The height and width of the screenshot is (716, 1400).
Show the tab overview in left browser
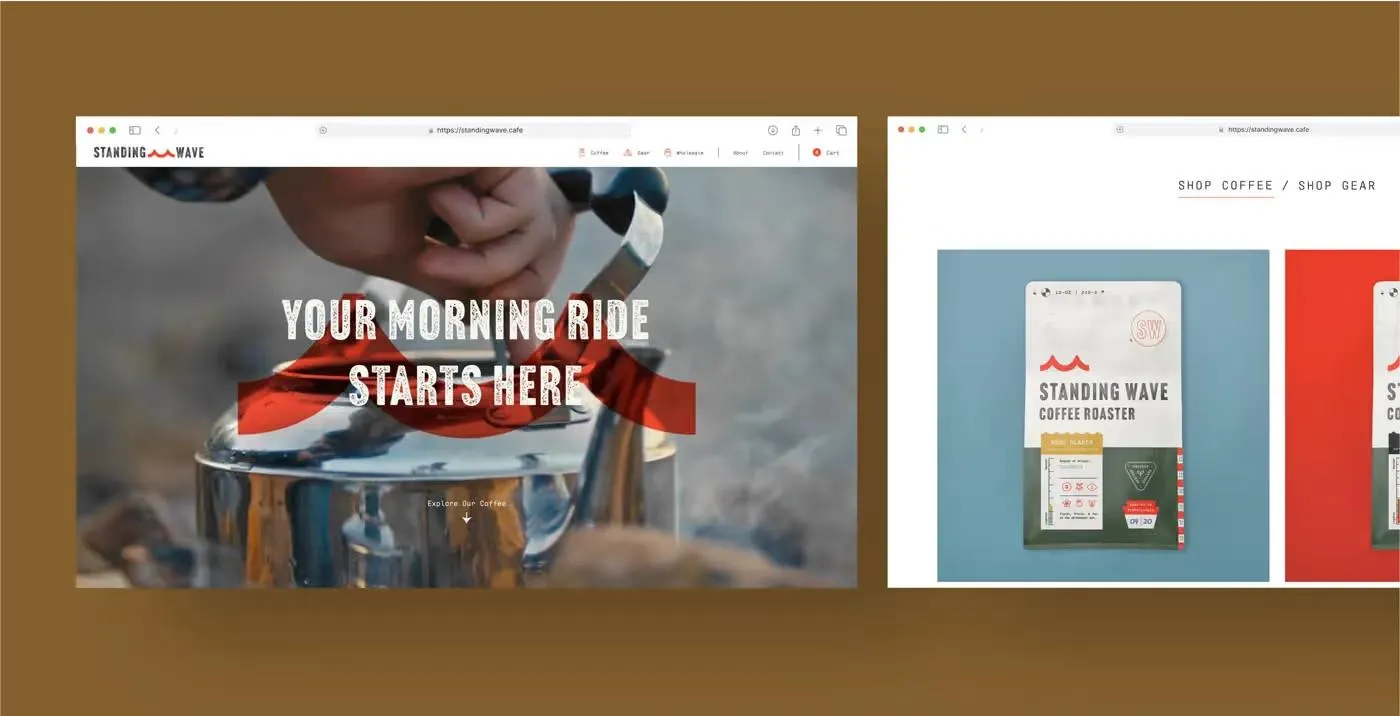841,130
